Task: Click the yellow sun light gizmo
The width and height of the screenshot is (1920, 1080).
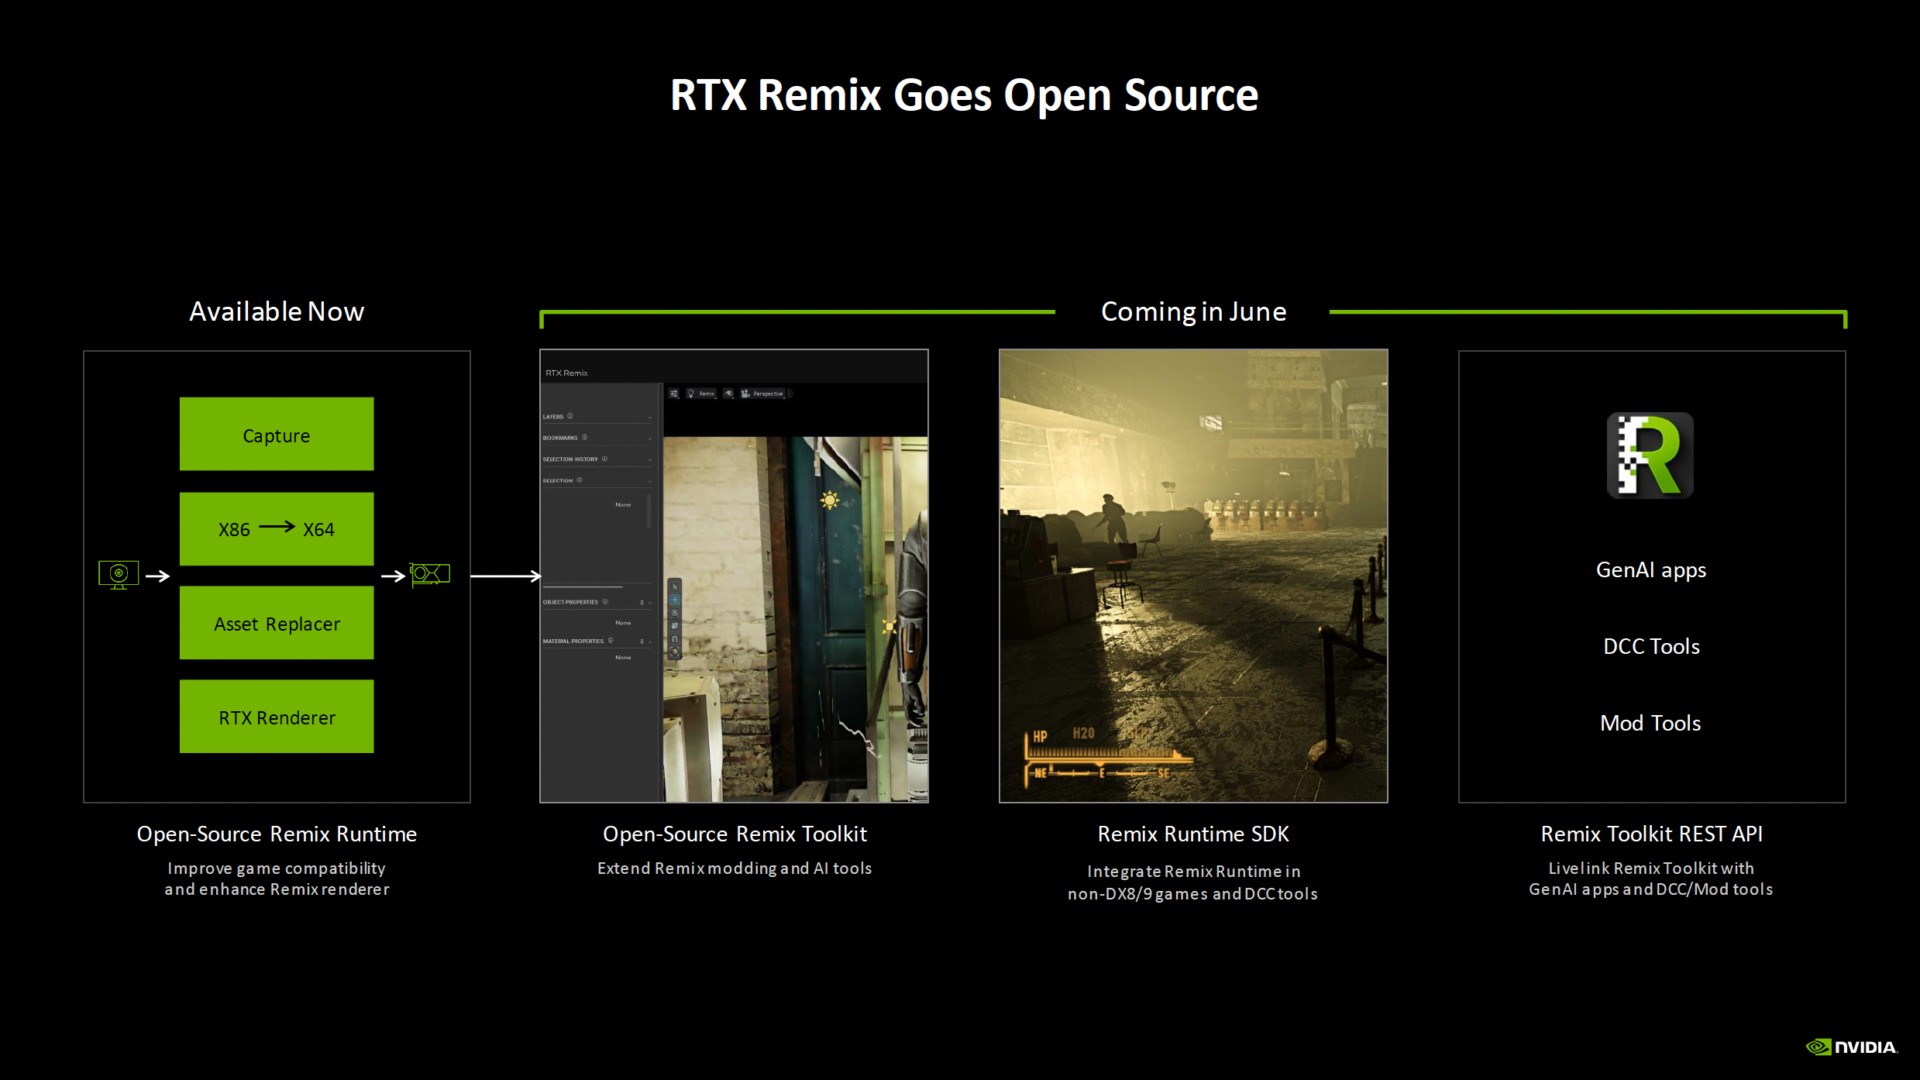Action: pyautogui.click(x=829, y=500)
